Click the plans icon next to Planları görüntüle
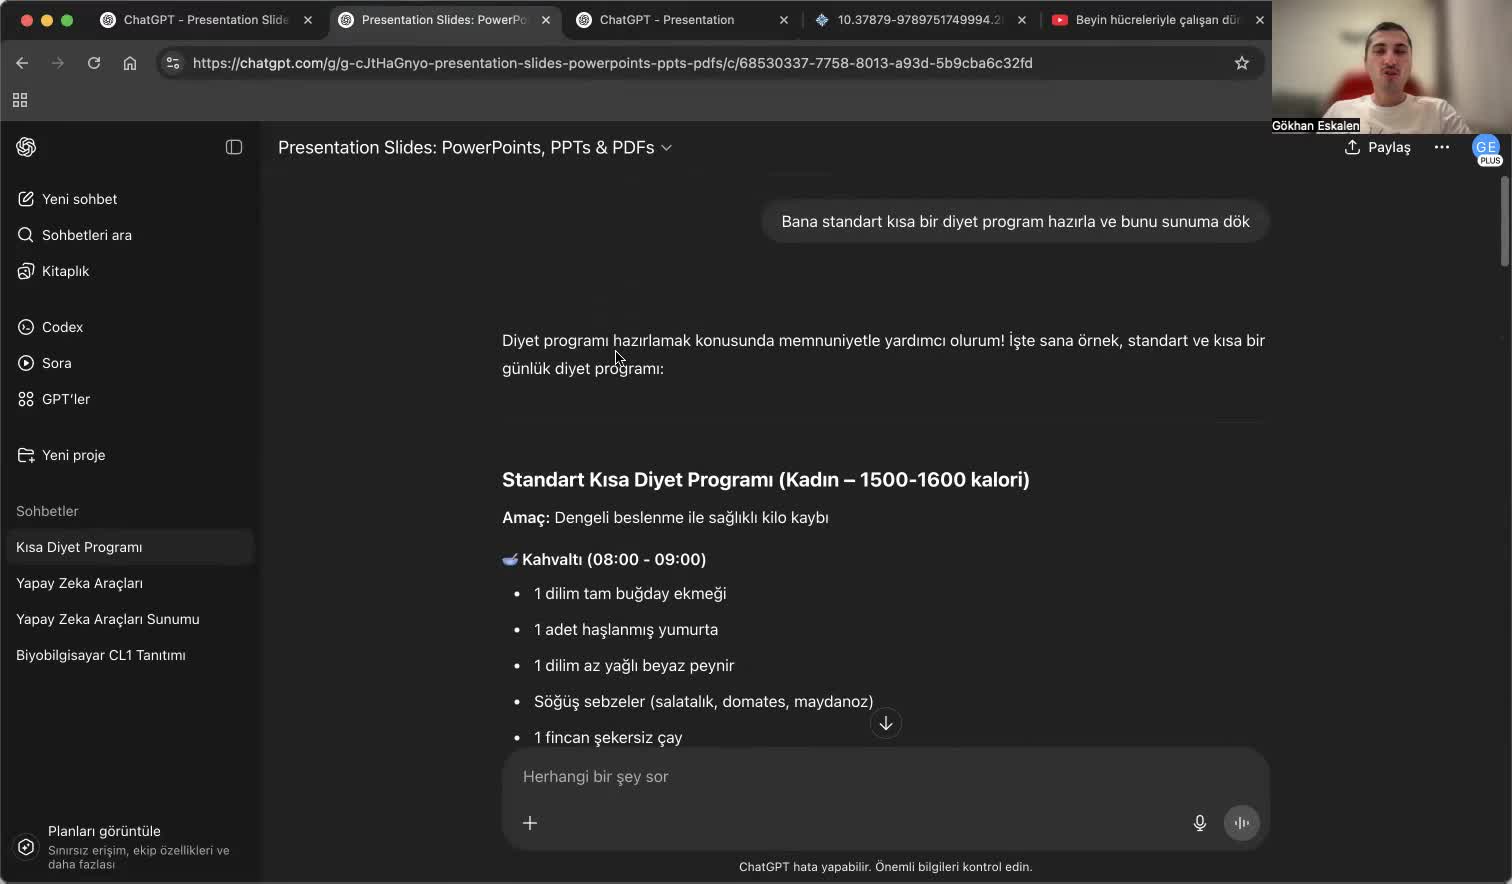1512x884 pixels. [x=26, y=846]
